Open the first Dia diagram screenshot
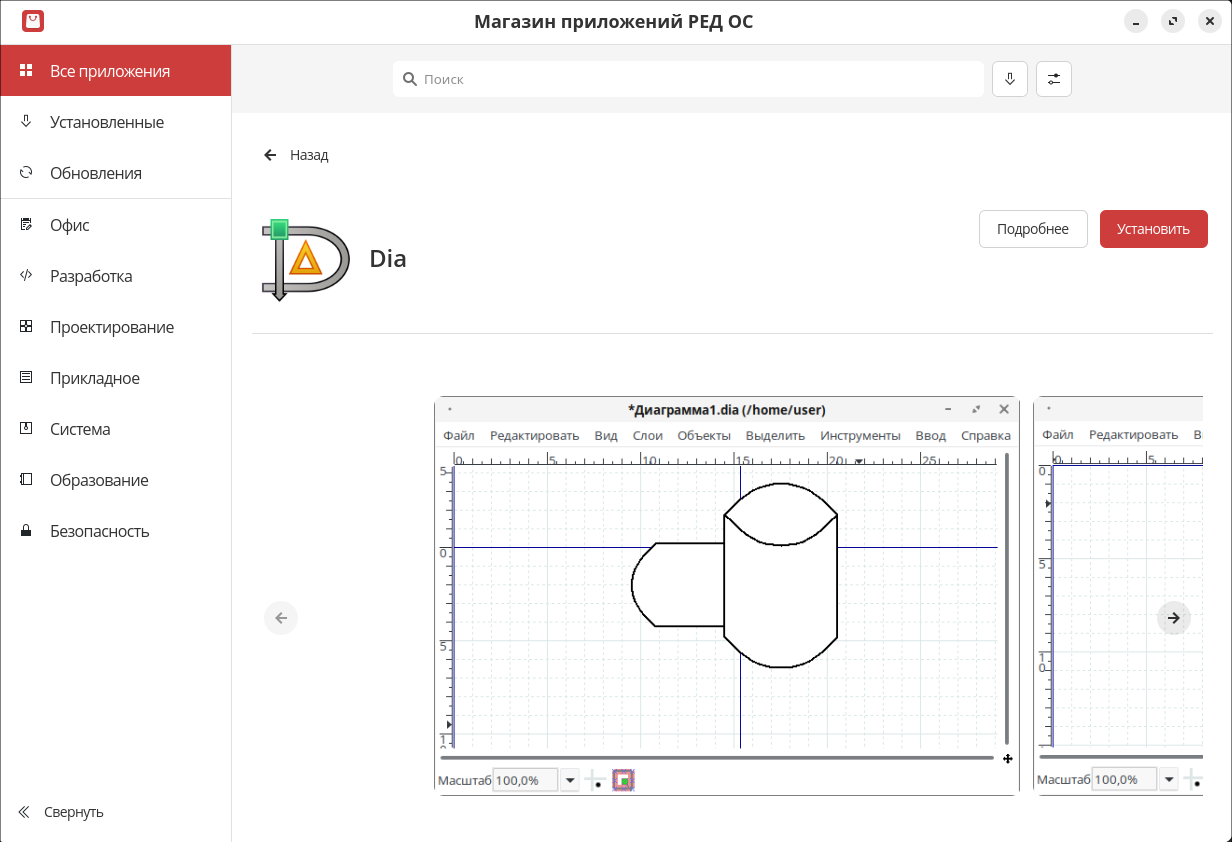 [726, 595]
